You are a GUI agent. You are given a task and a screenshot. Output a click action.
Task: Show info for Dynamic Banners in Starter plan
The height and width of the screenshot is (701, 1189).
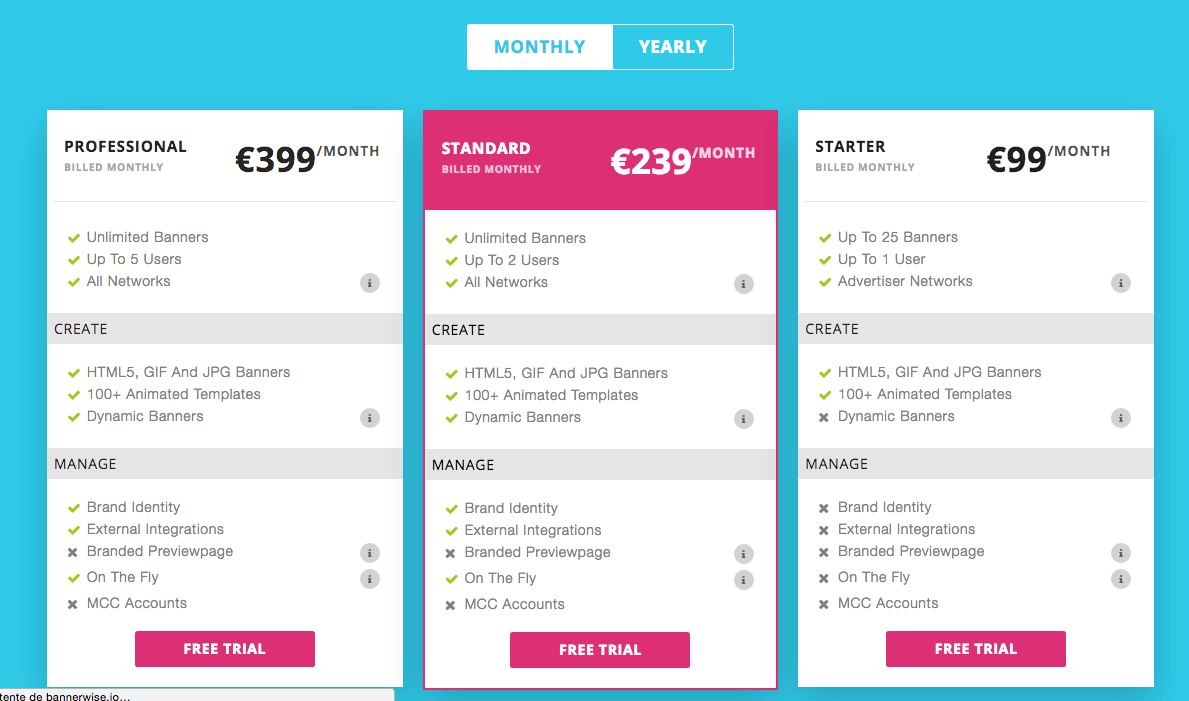[x=1121, y=418]
